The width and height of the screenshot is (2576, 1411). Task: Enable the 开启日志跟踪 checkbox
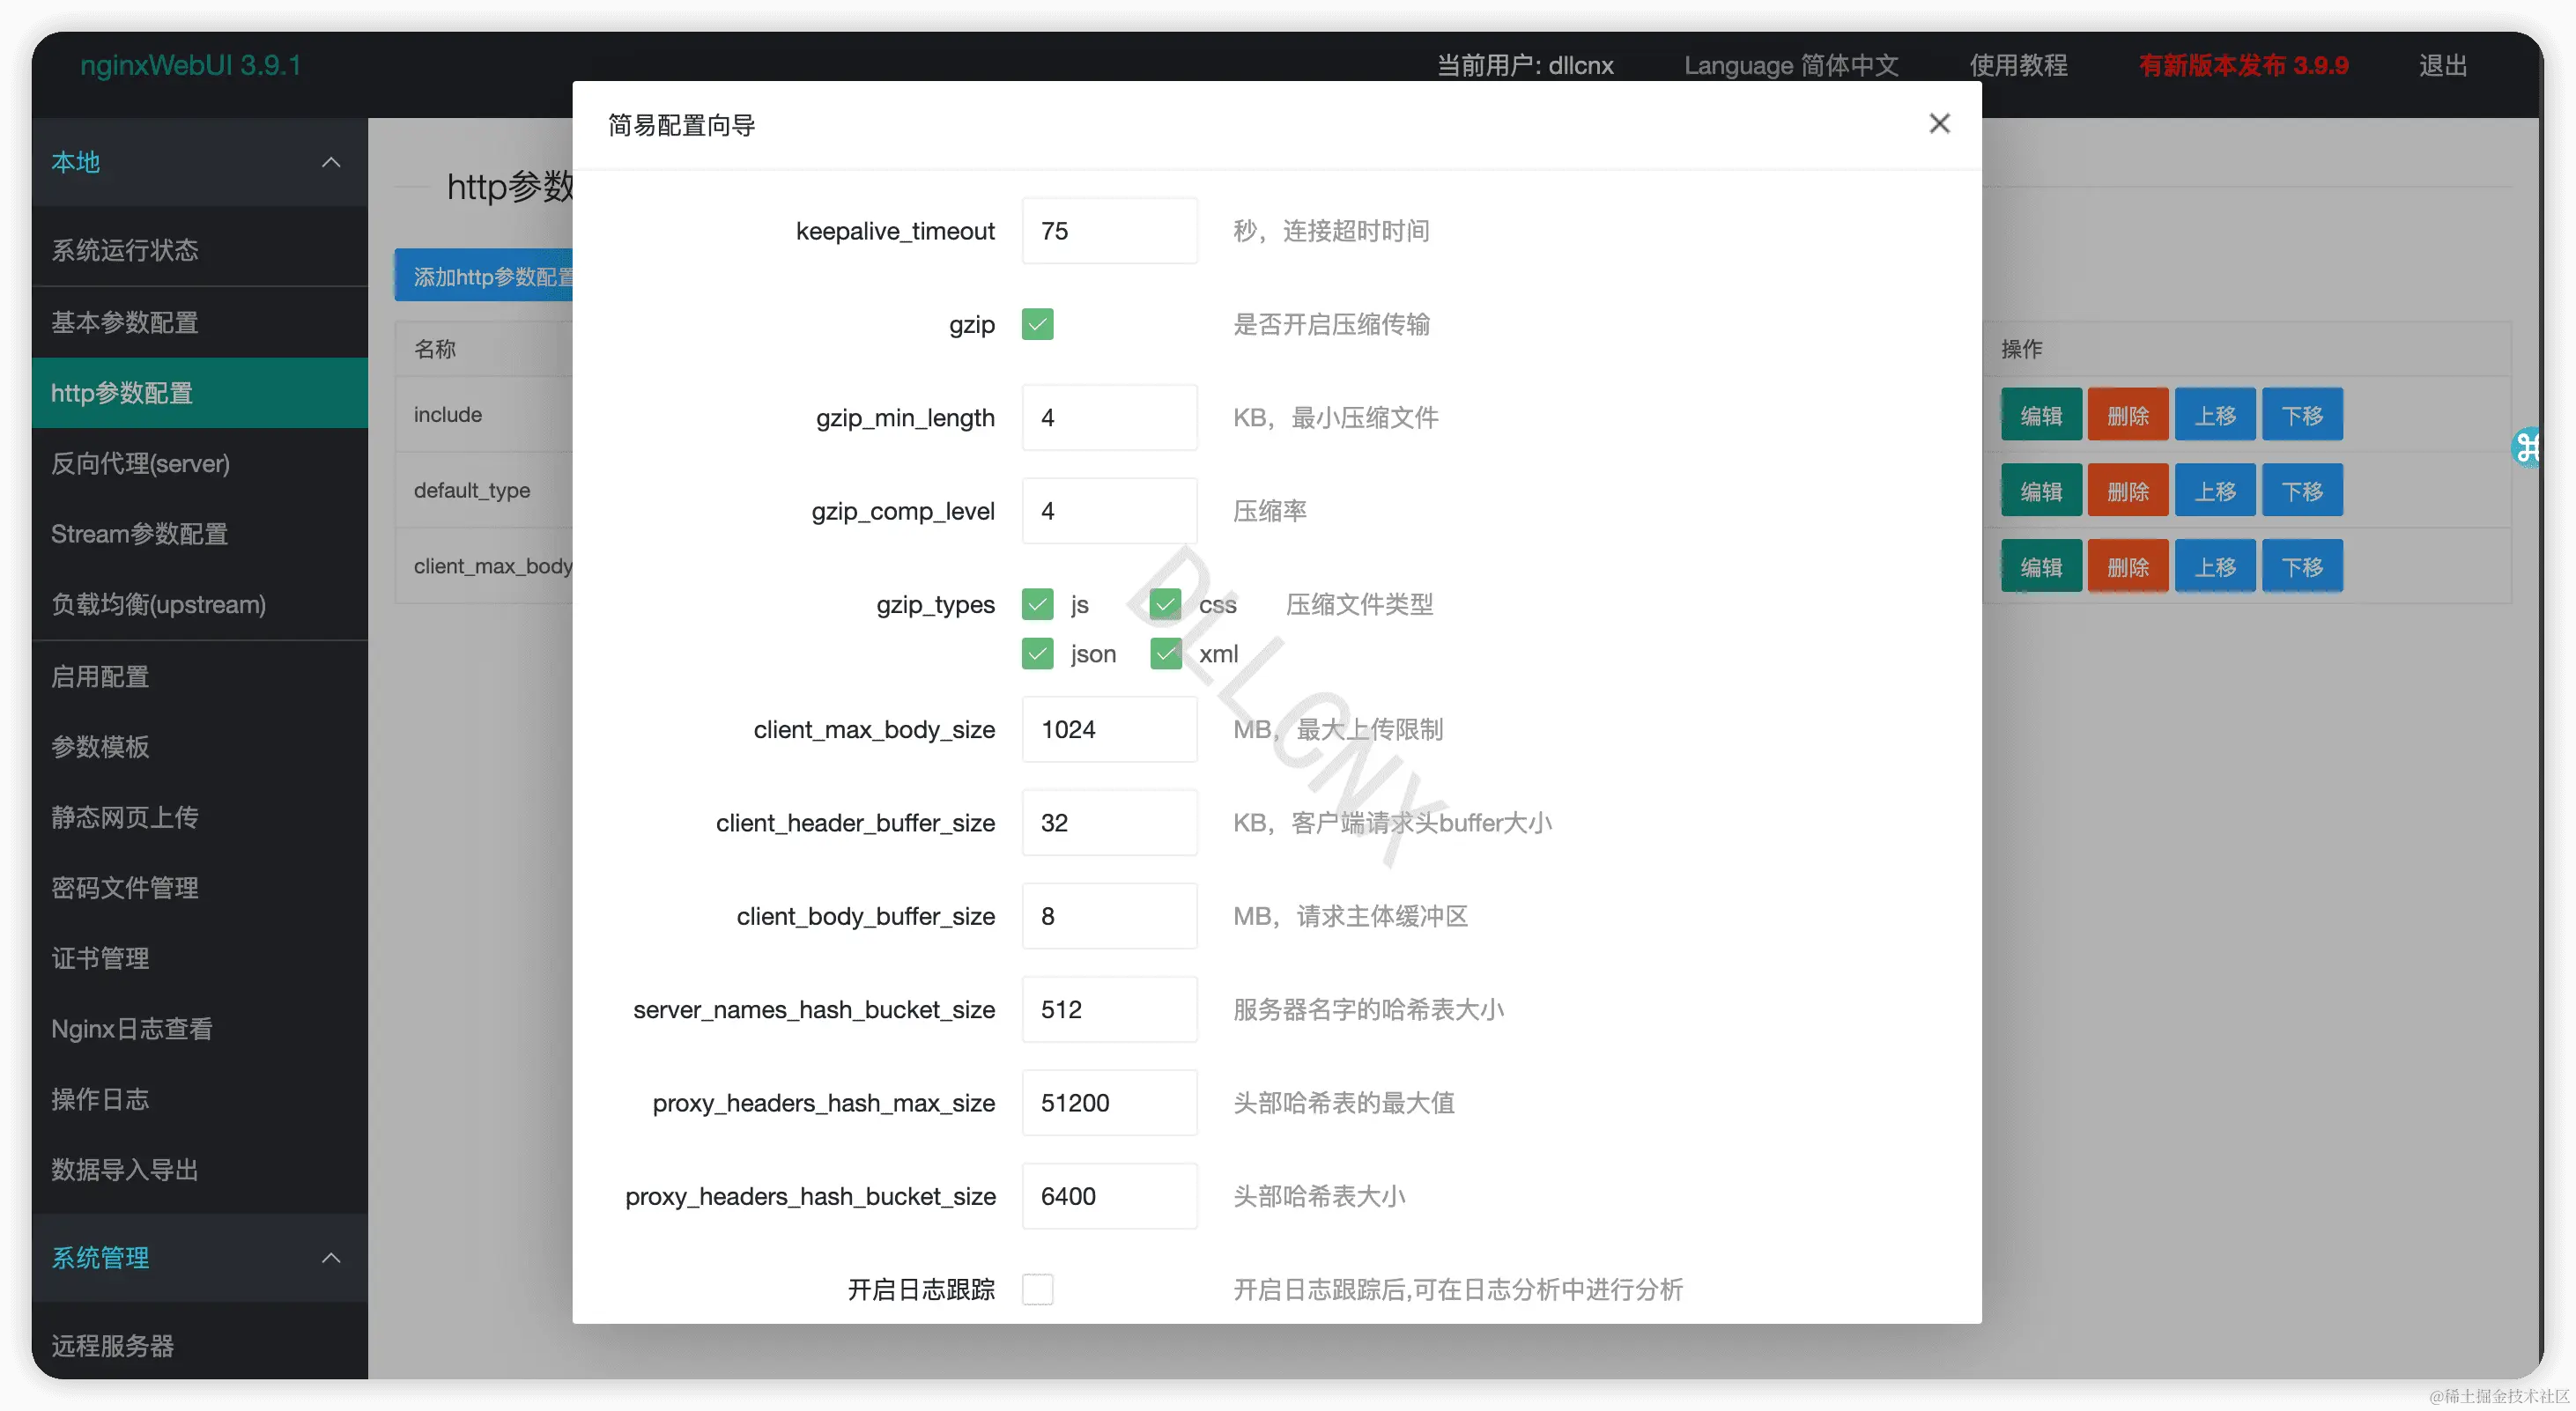(1037, 1289)
